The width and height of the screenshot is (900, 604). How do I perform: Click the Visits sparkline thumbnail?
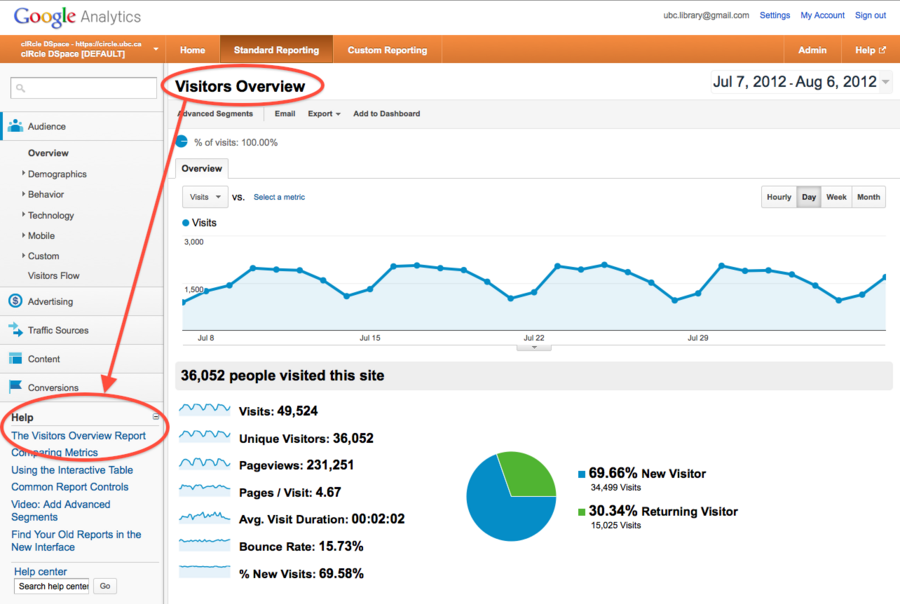click(203, 410)
